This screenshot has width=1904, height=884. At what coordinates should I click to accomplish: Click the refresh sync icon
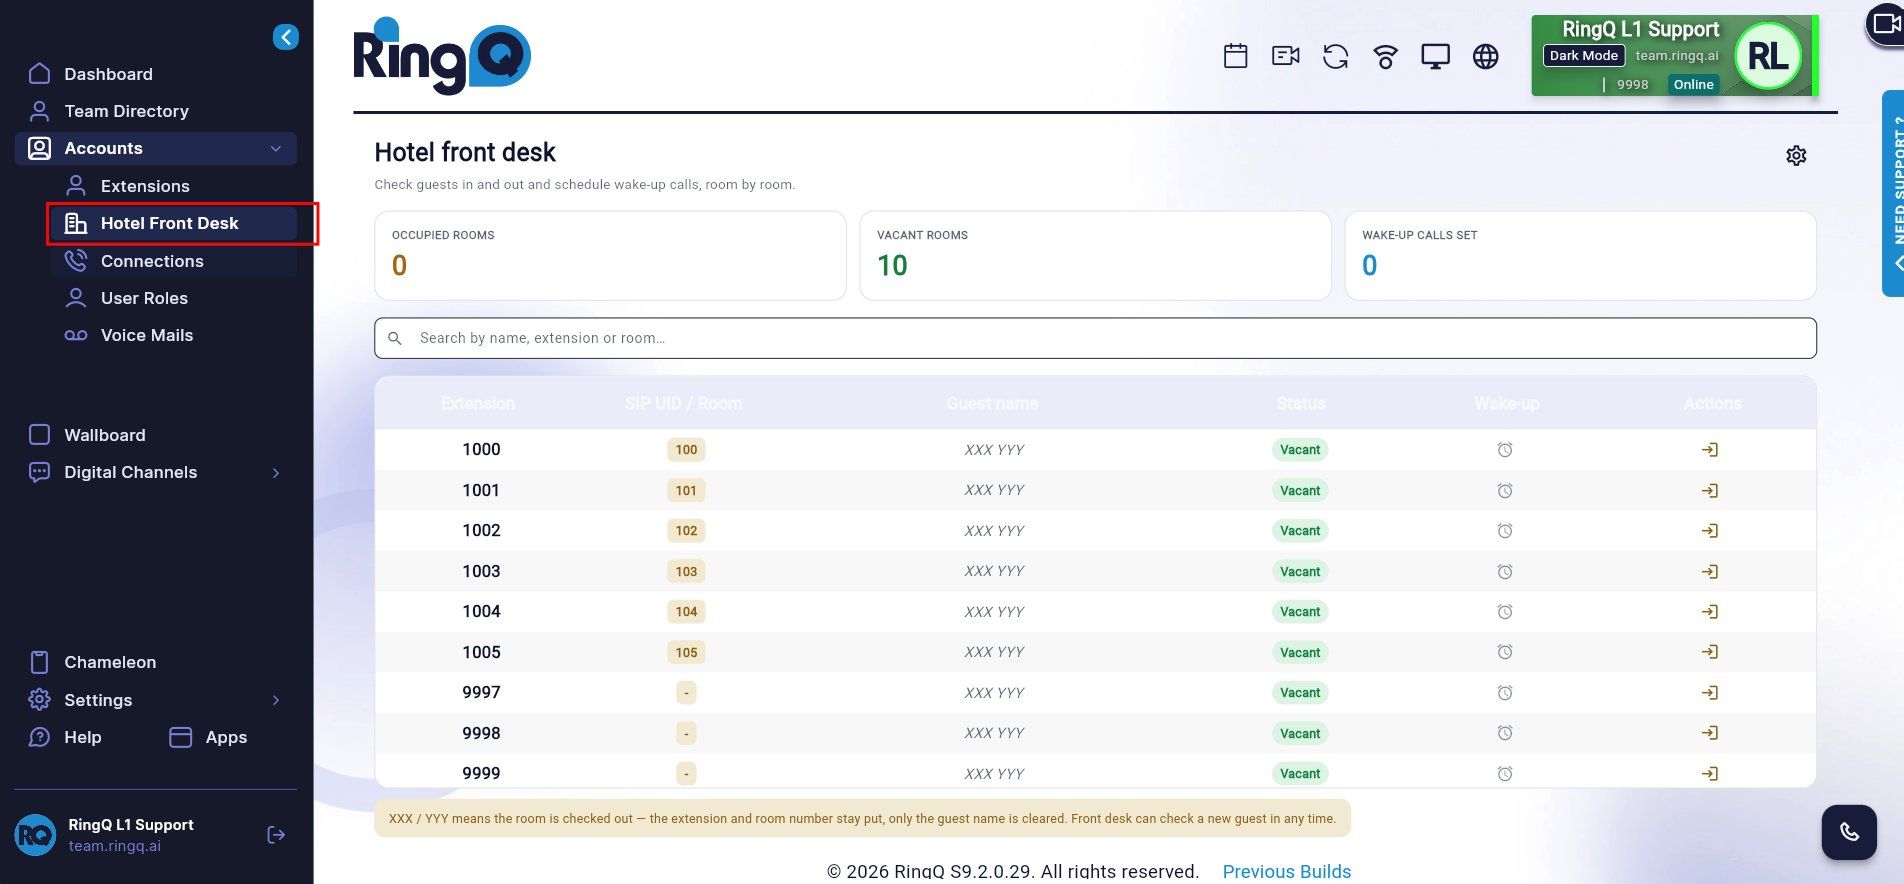(1336, 56)
